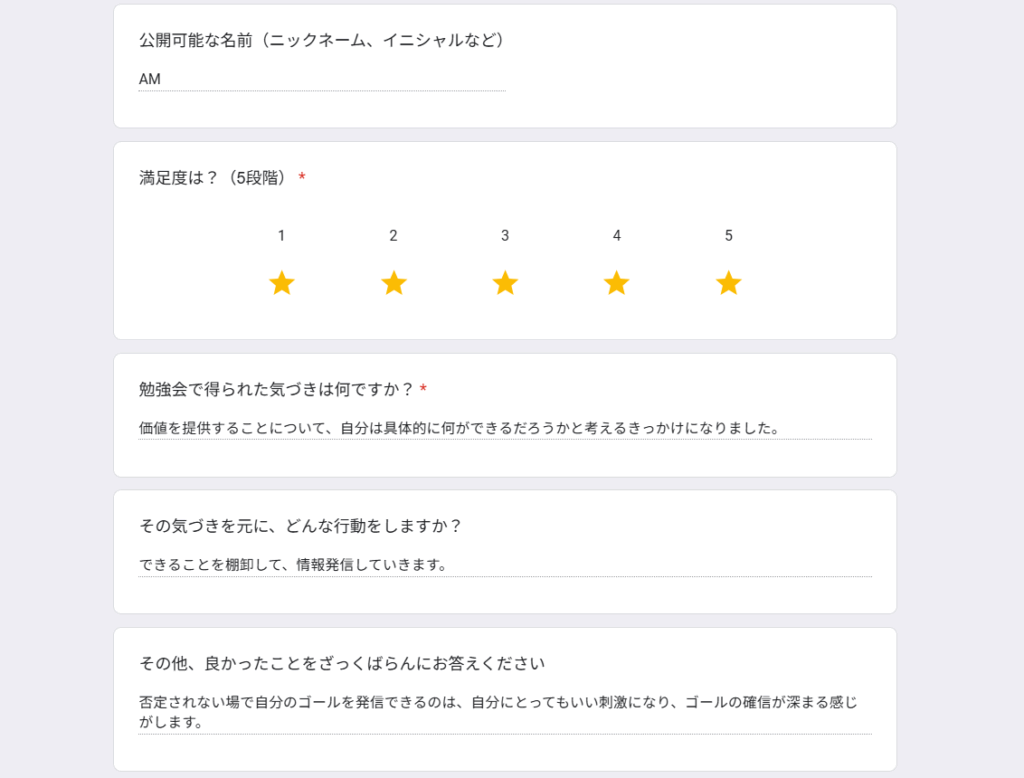Choose the fourth star rating
Screen dimensions: 1024x778
(x=617, y=284)
